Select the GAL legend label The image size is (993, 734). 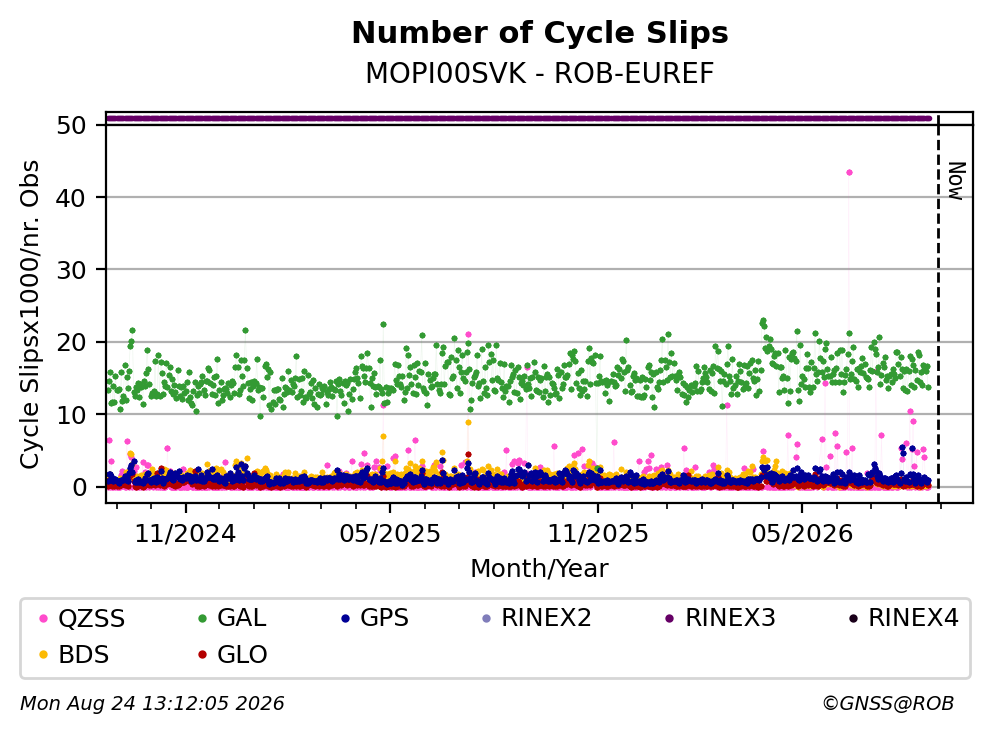tap(241, 618)
